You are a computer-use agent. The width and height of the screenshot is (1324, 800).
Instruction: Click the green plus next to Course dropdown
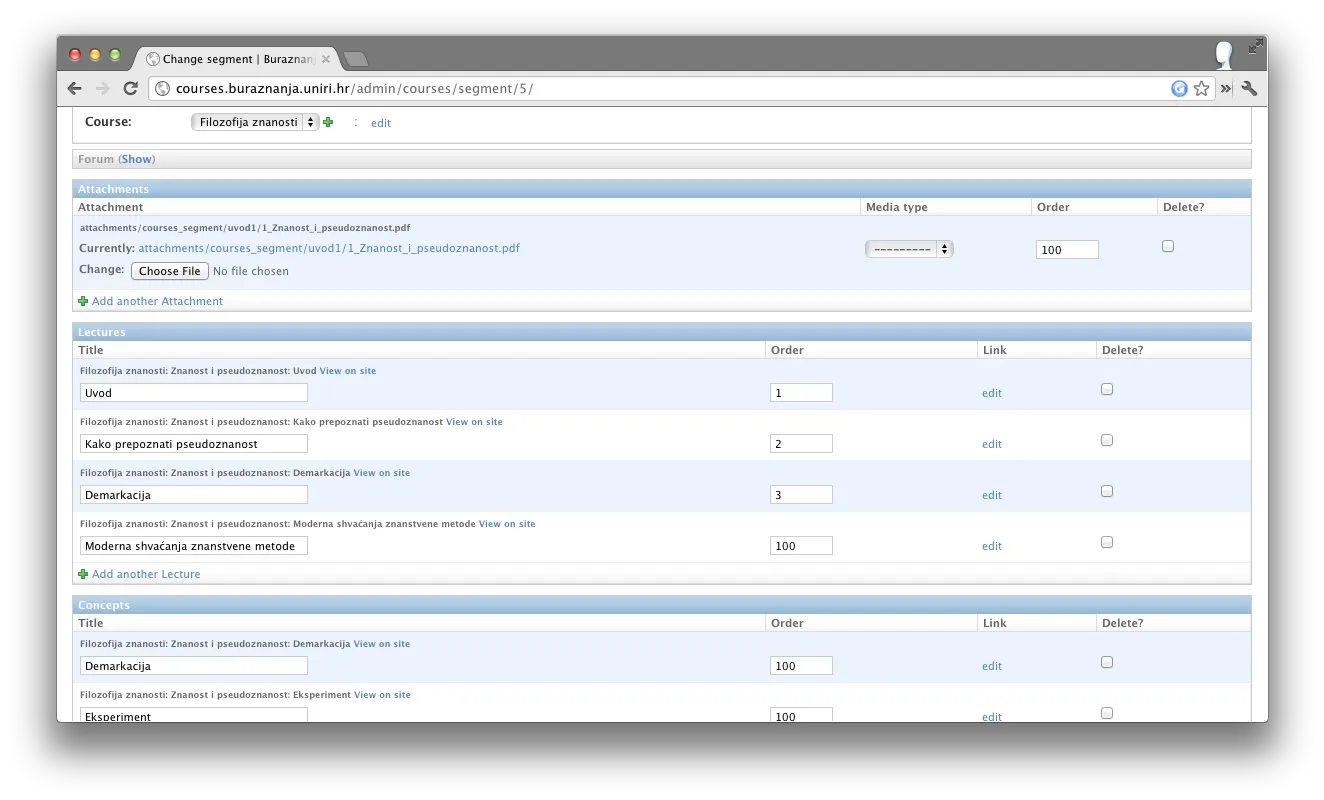328,122
